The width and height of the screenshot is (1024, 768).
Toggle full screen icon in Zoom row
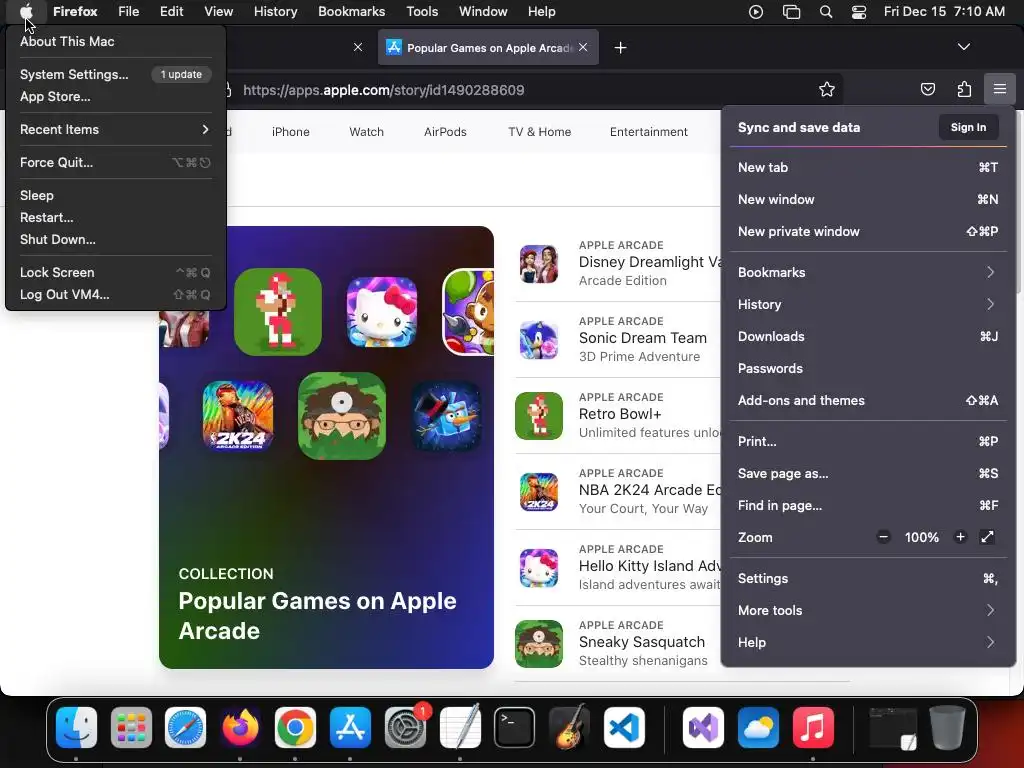point(987,537)
